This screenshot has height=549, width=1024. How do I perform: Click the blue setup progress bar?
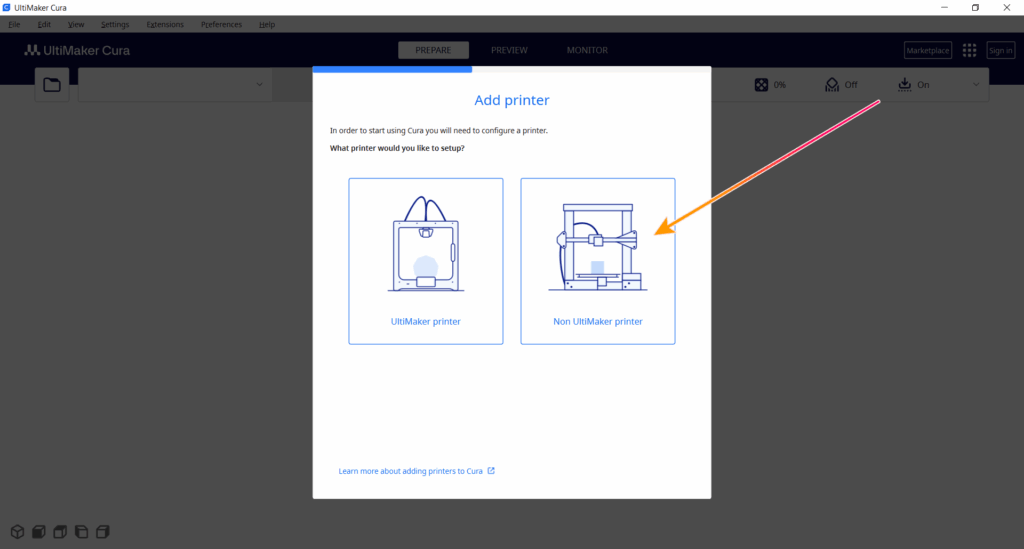pyautogui.click(x=392, y=69)
